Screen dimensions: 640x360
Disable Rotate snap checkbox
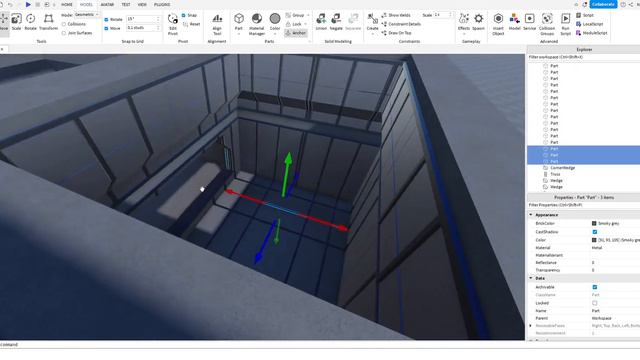pos(107,19)
